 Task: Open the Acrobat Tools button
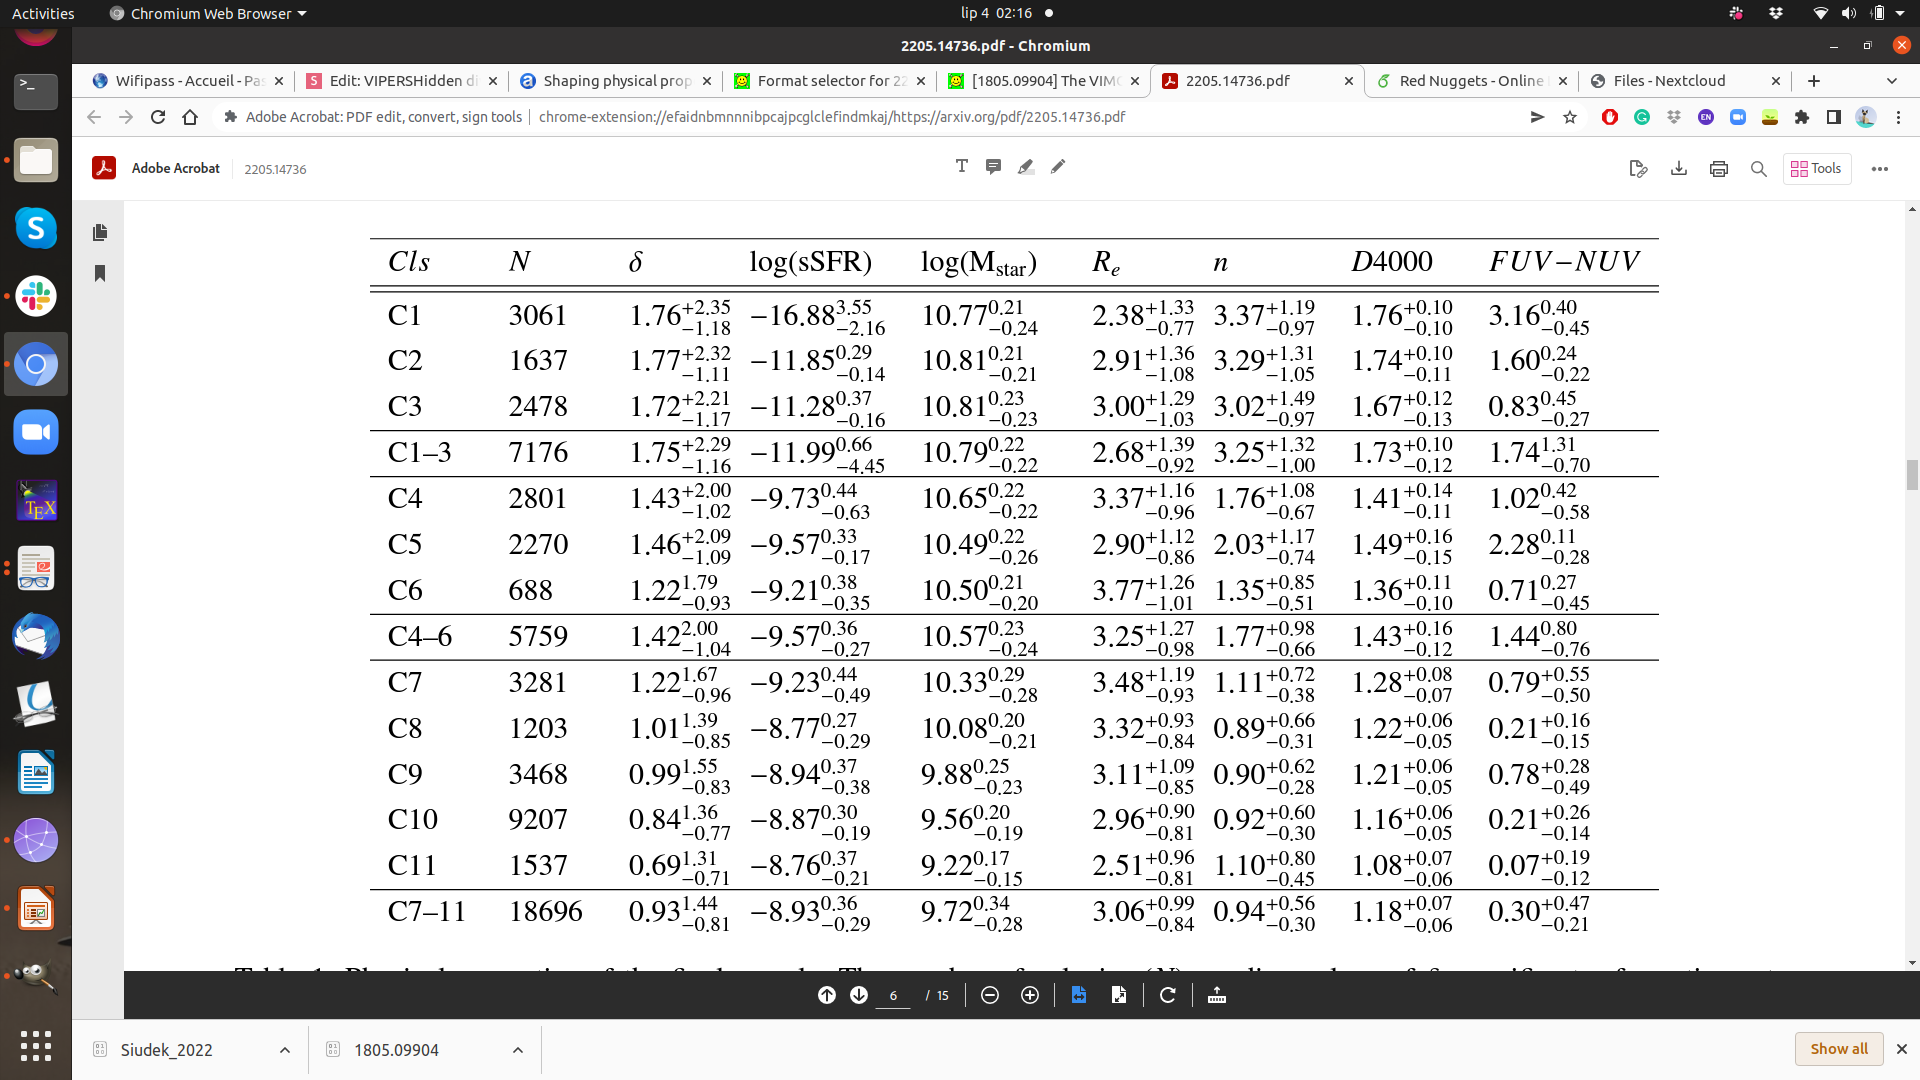click(1817, 169)
